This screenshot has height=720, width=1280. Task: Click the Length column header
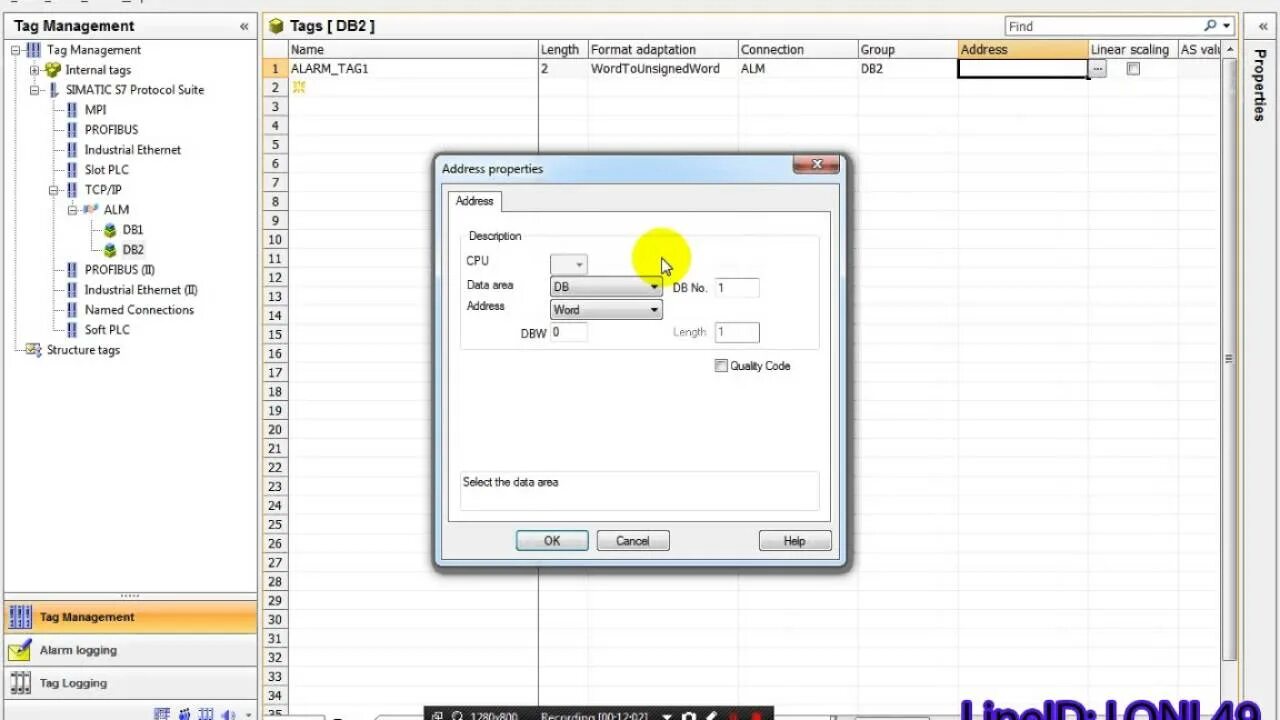coord(563,49)
